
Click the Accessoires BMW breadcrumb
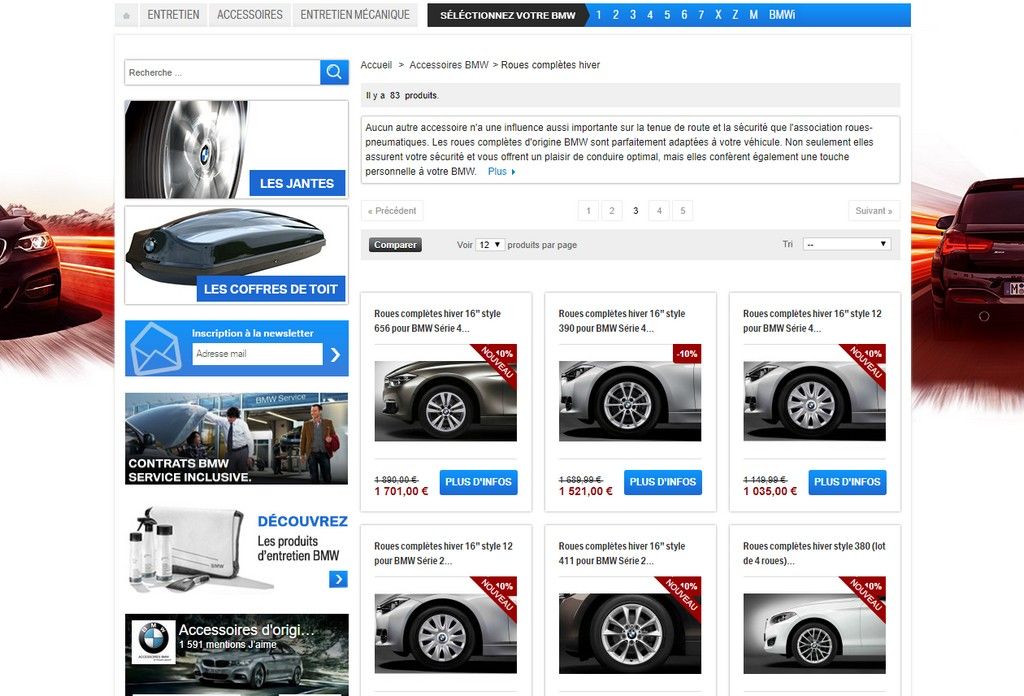click(449, 65)
